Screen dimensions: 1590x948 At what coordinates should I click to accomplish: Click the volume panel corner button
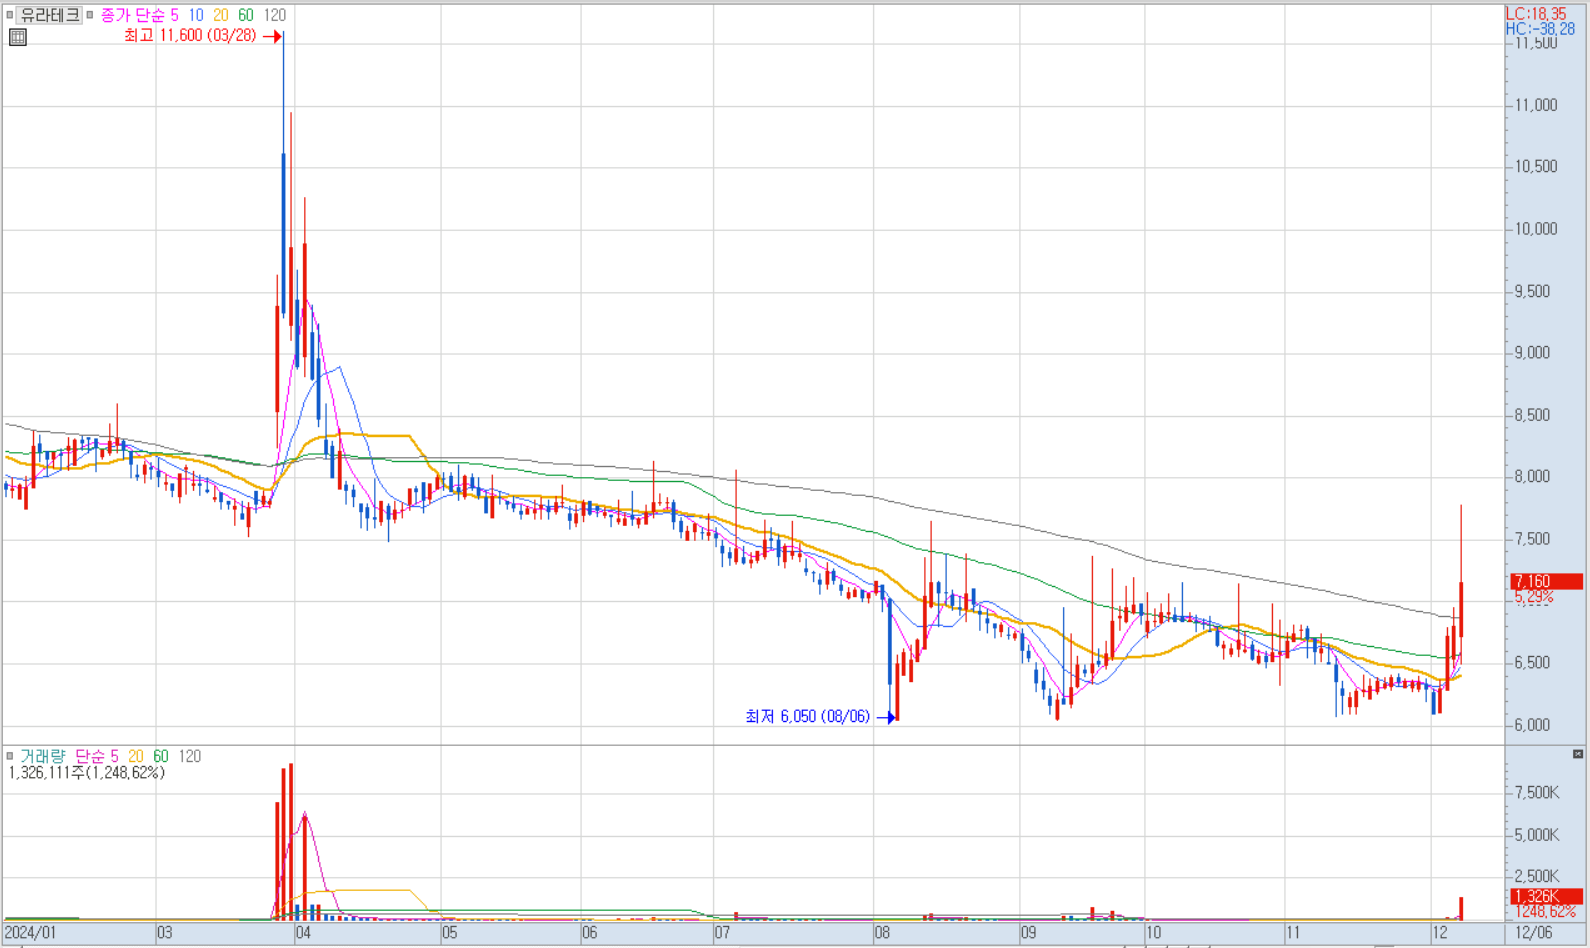pyautogui.click(x=1578, y=754)
